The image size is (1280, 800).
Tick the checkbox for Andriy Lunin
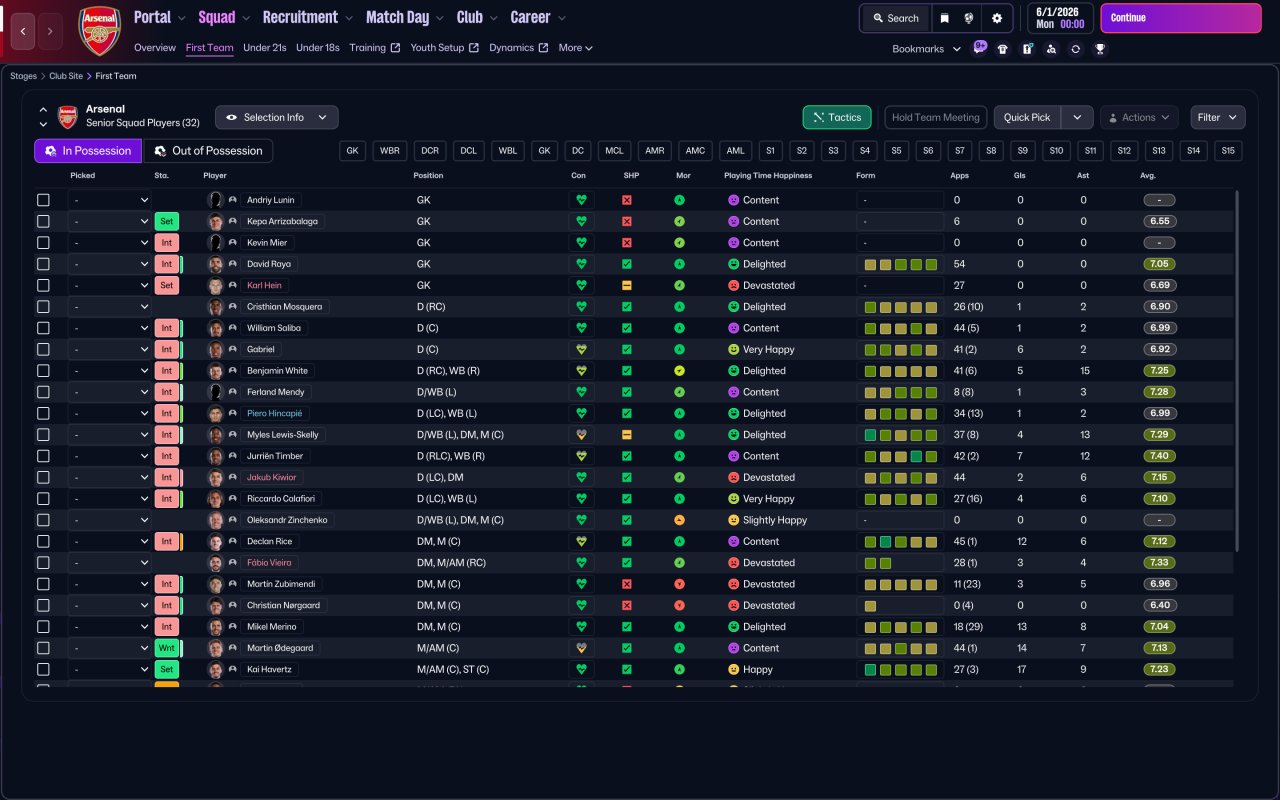pyautogui.click(x=43, y=200)
